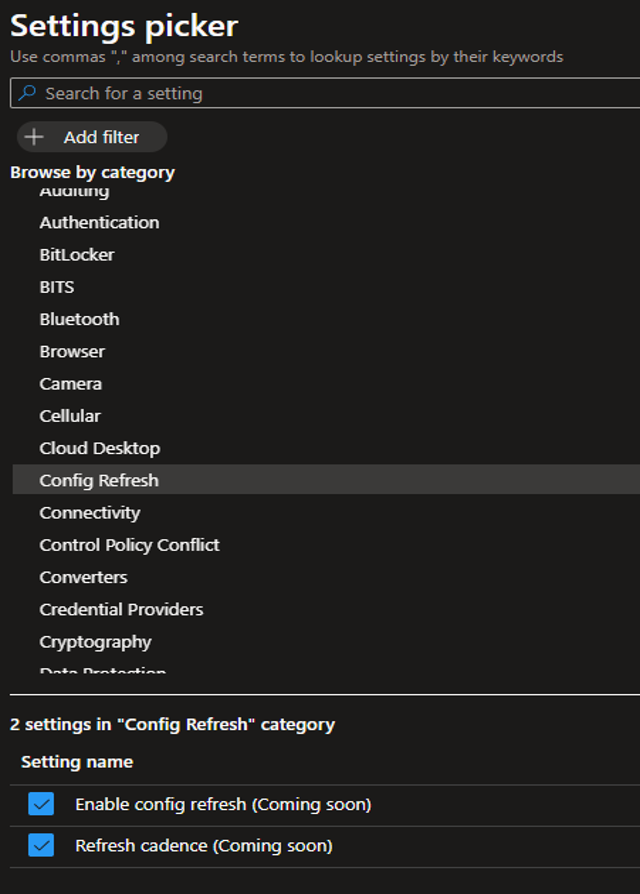Open the Cryptography category

95,642
